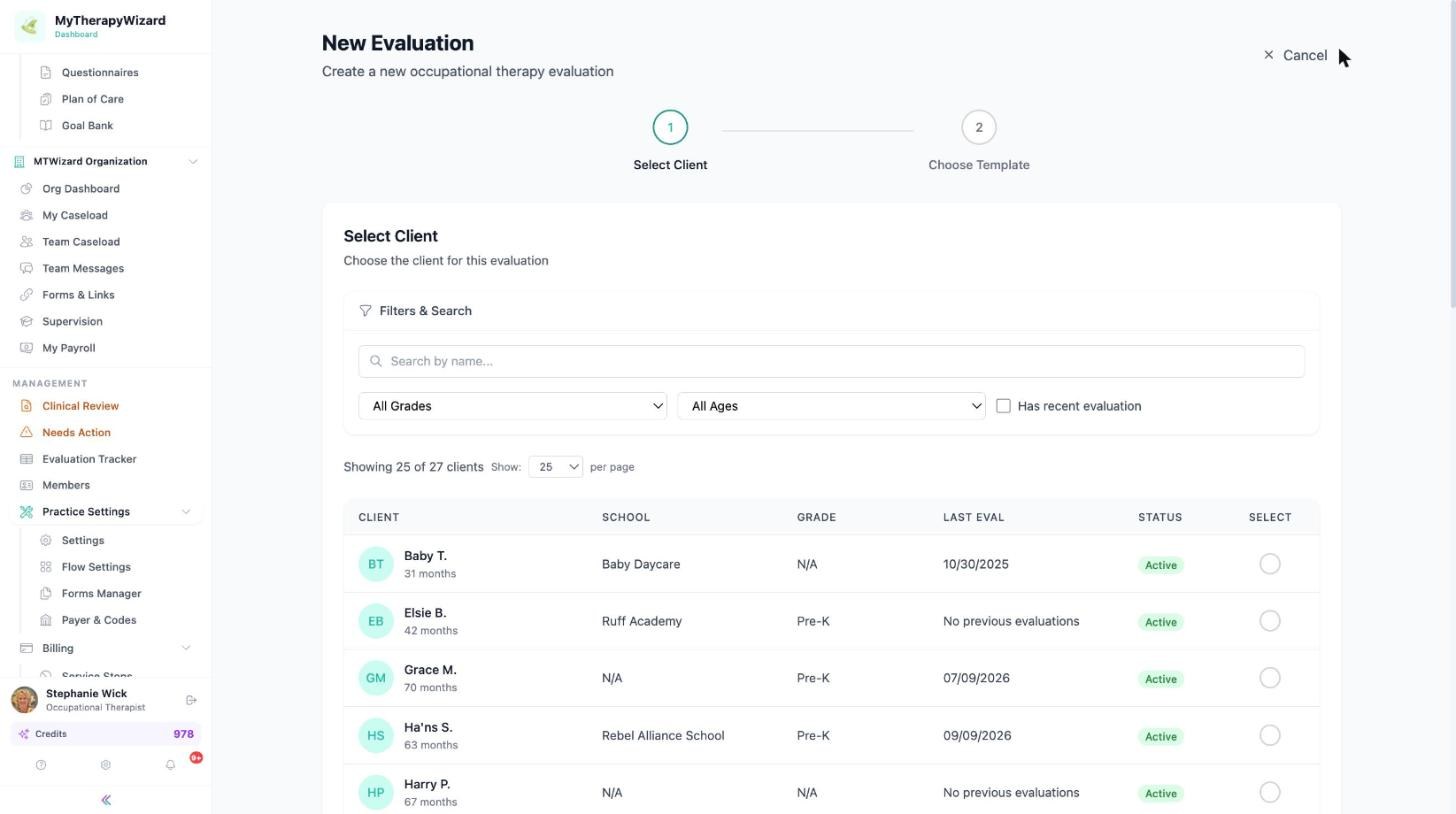This screenshot has width=1456, height=814.
Task: Collapse the MTWizard Organization chevron
Action: pos(193,162)
